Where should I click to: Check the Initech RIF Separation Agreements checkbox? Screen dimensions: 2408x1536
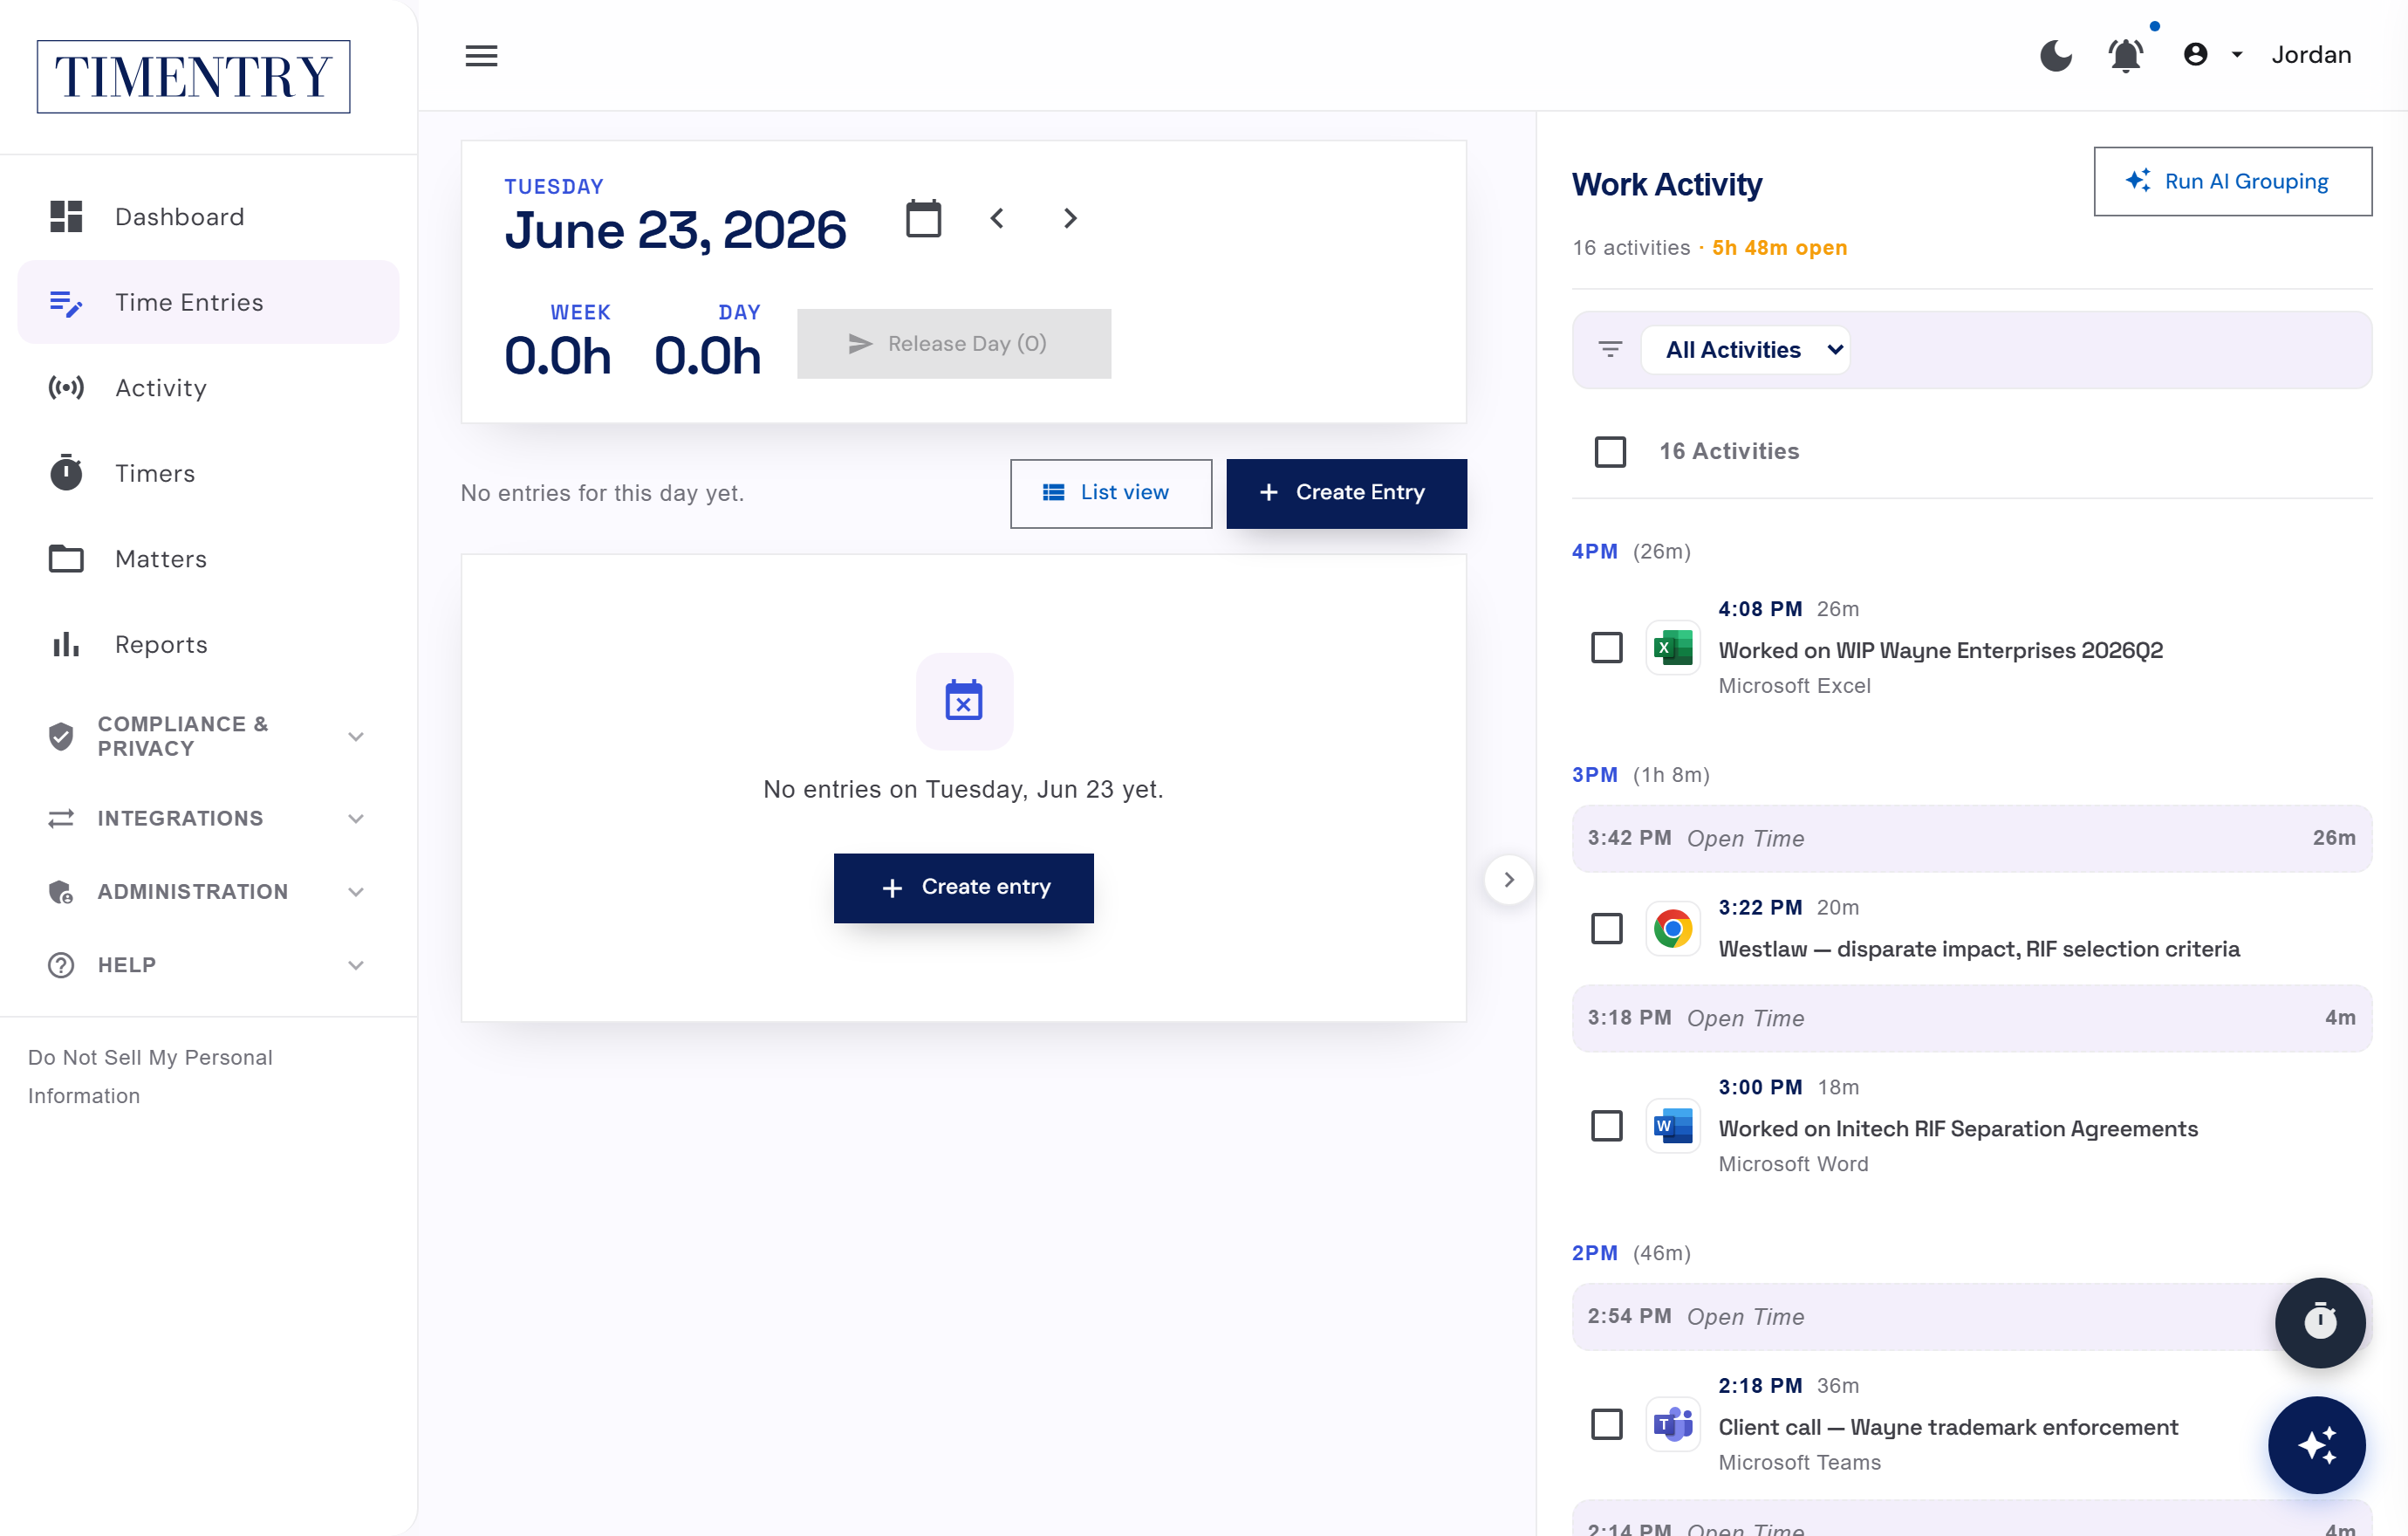click(1607, 1126)
